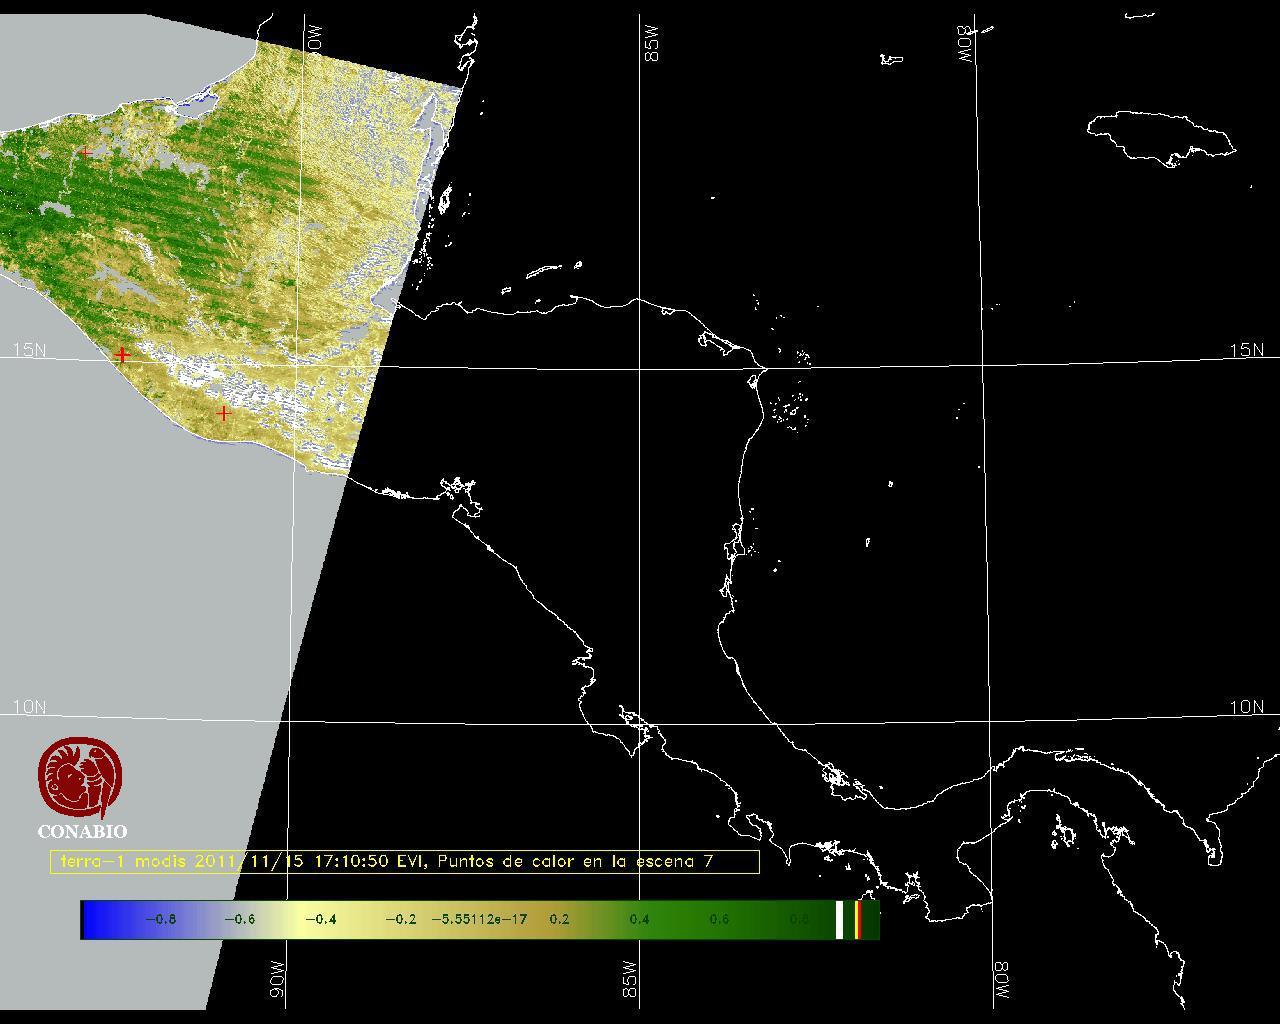
Task: Click the Jamaica island outline
Action: coord(1160,137)
